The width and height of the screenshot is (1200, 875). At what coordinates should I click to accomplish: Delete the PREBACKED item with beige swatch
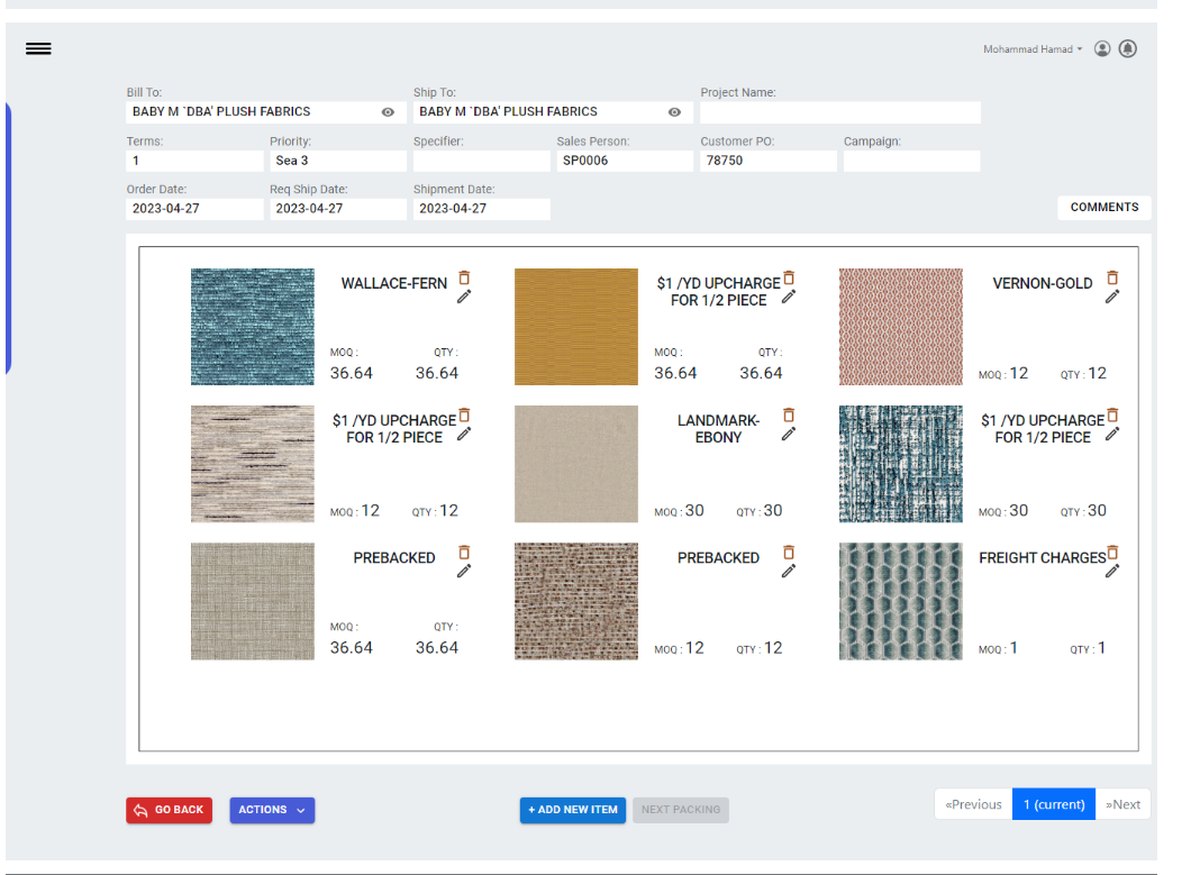[464, 552]
